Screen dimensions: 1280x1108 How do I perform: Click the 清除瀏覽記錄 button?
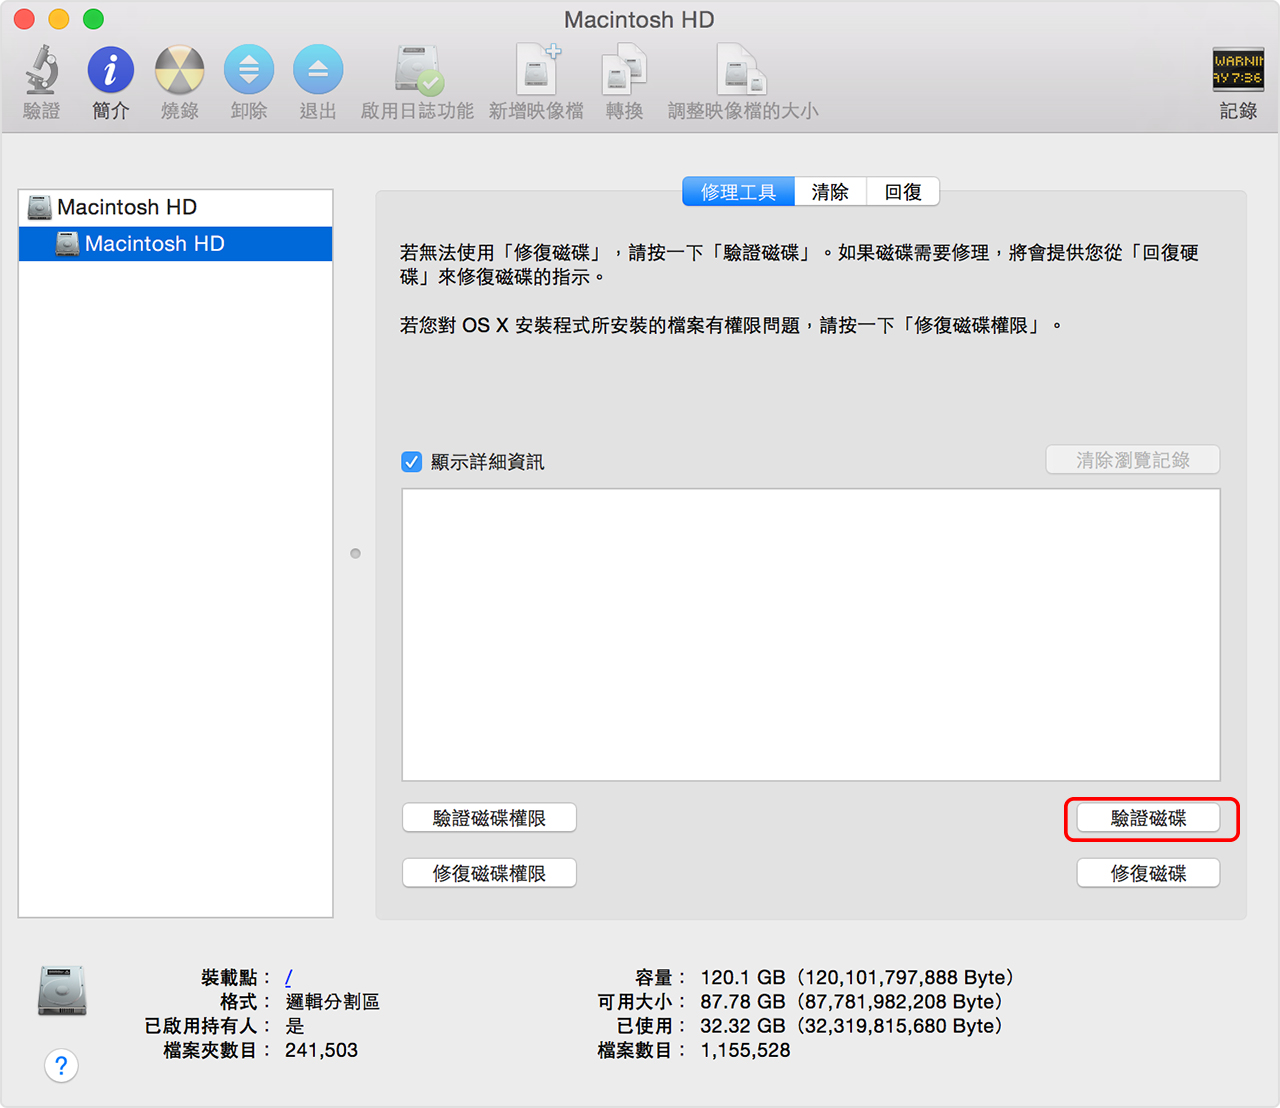point(1133,460)
